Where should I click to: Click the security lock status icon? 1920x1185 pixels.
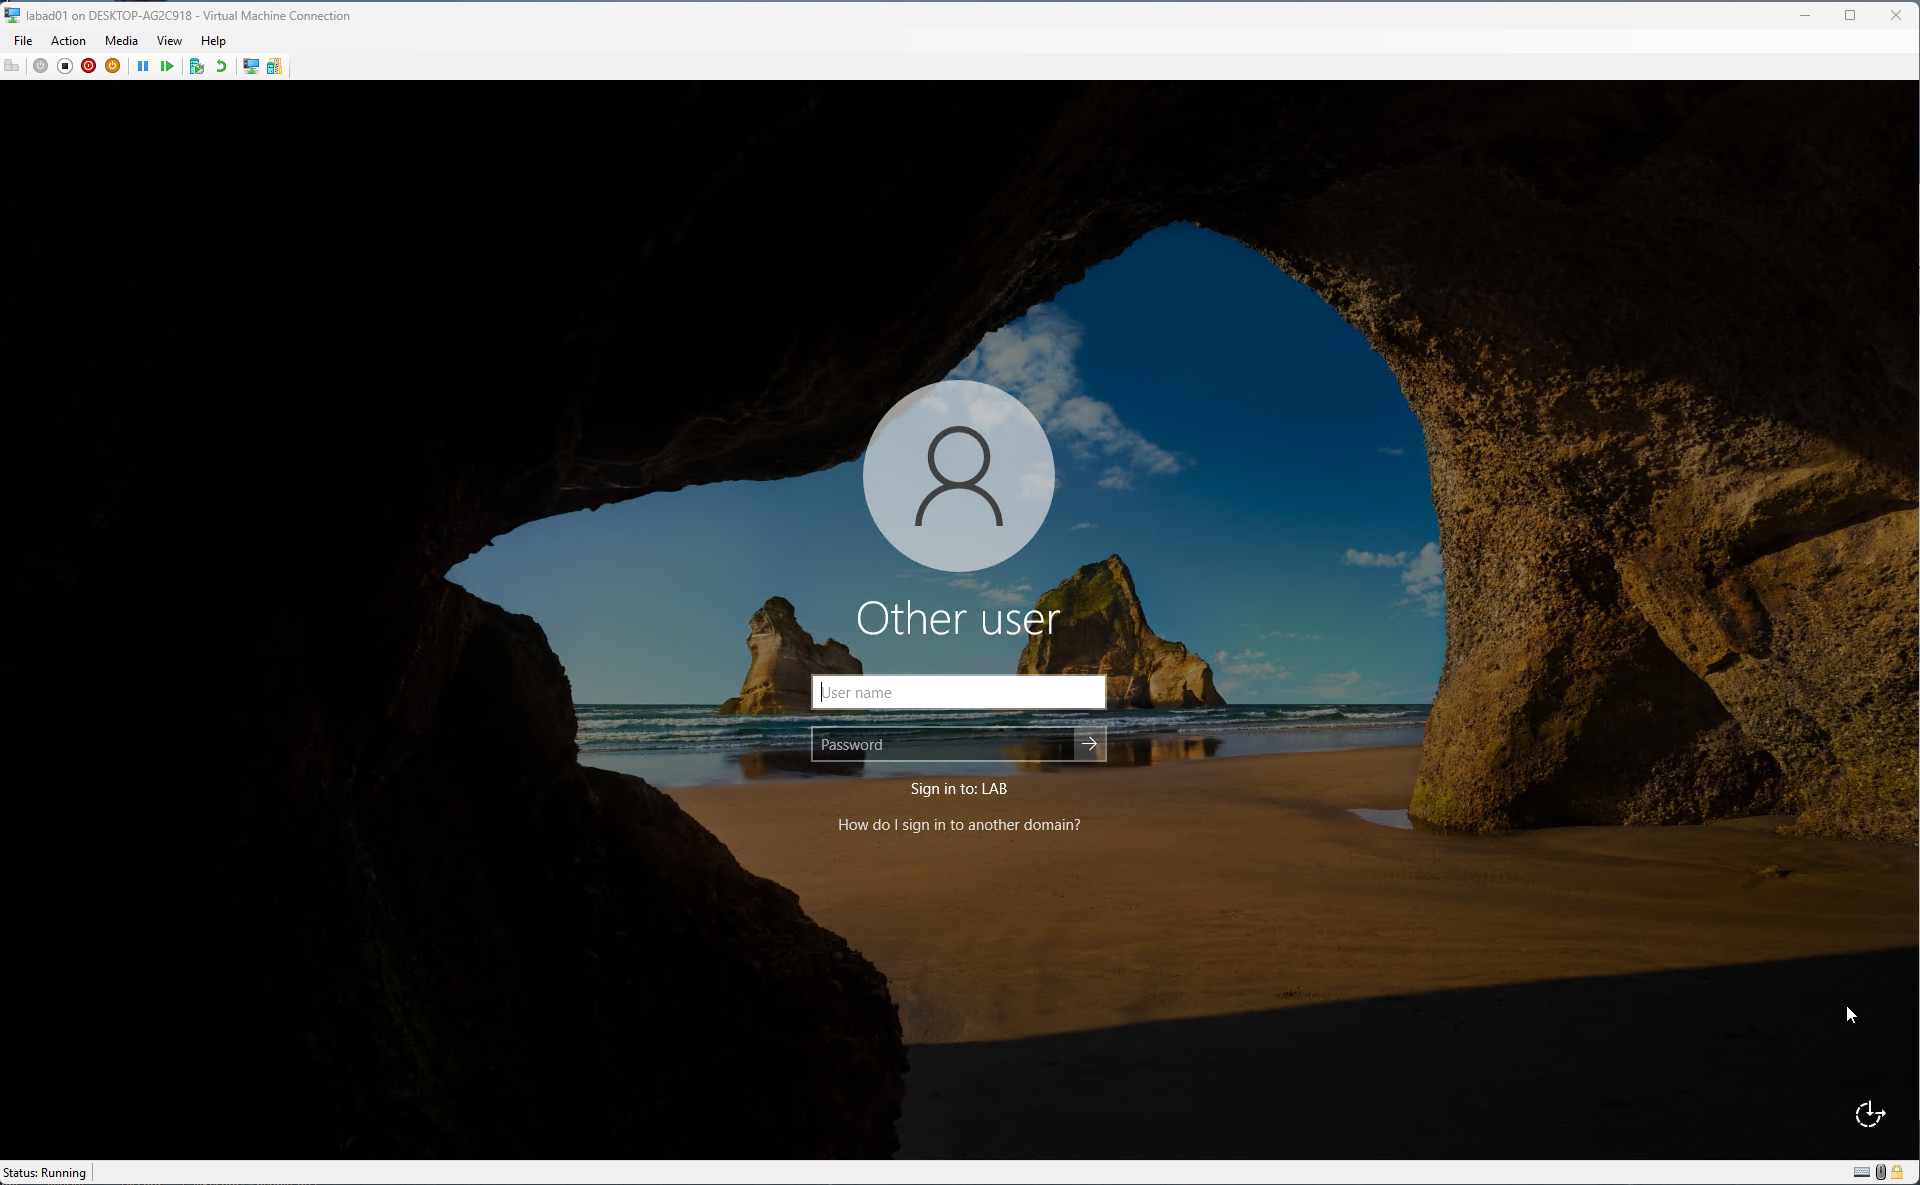click(x=1897, y=1172)
